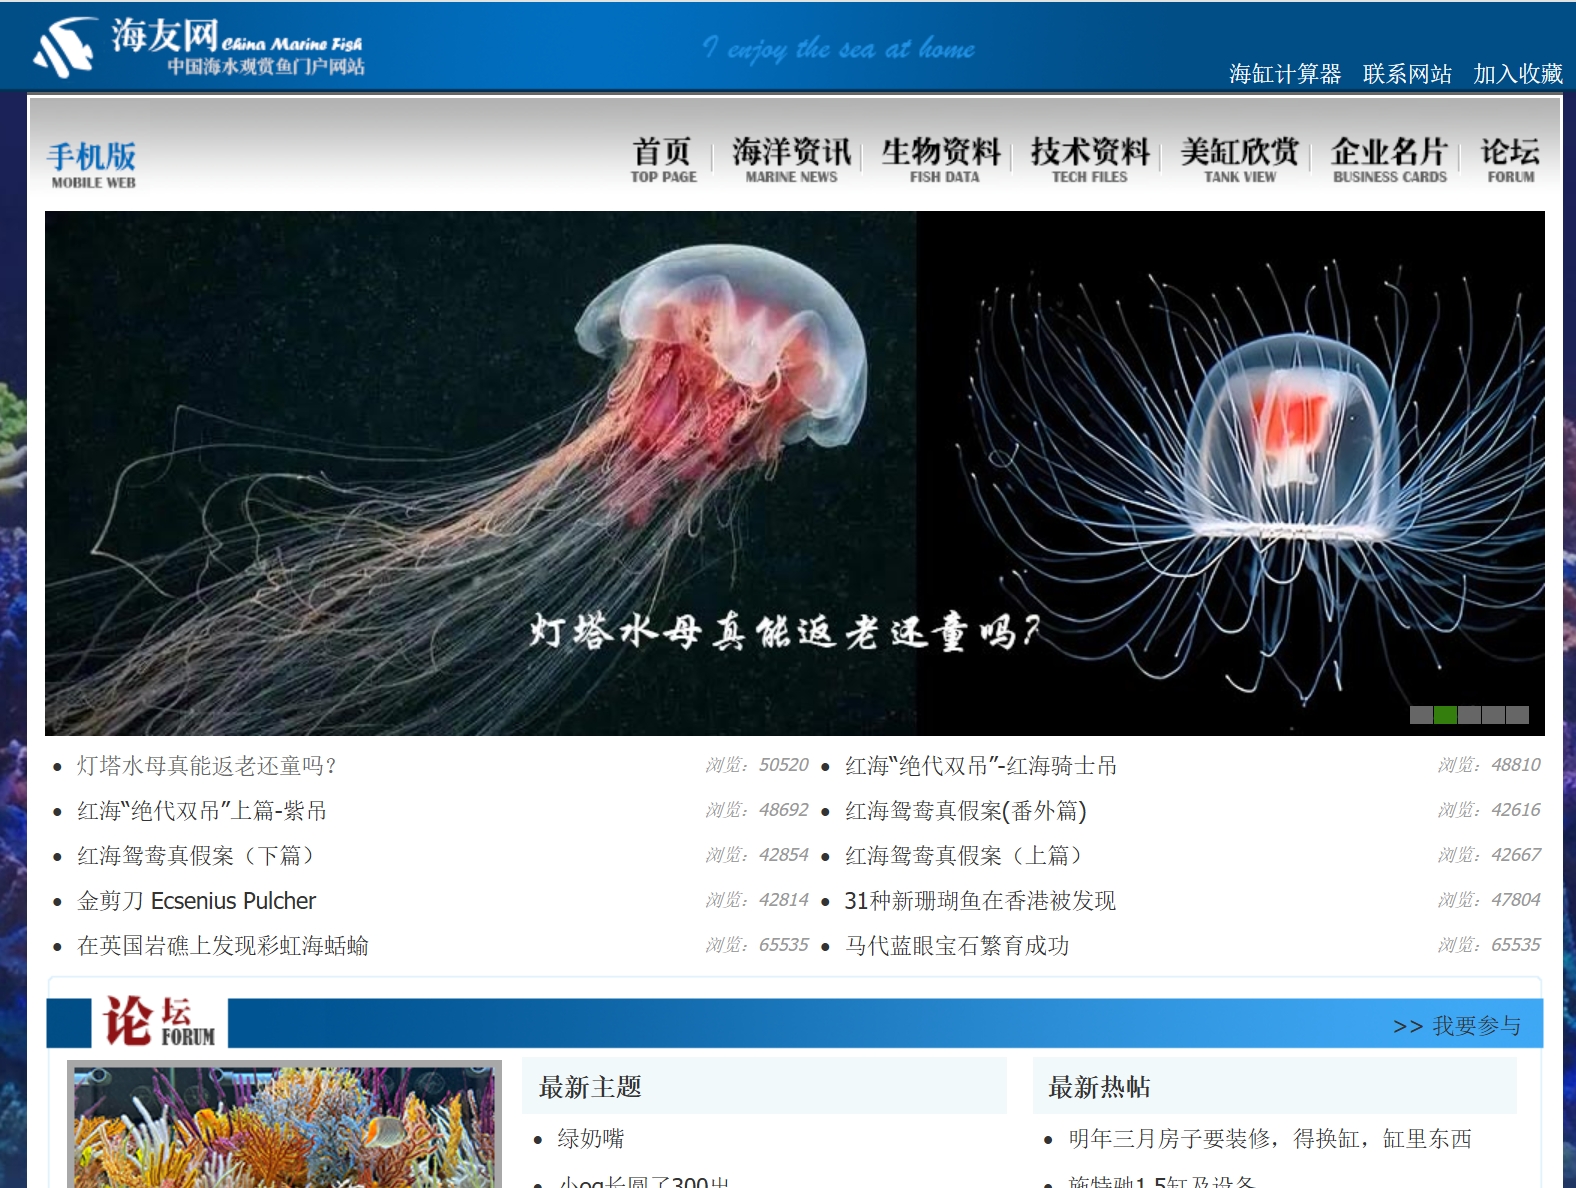Open the coral reef tank thumbnail
1576x1188 pixels.
(x=285, y=1125)
